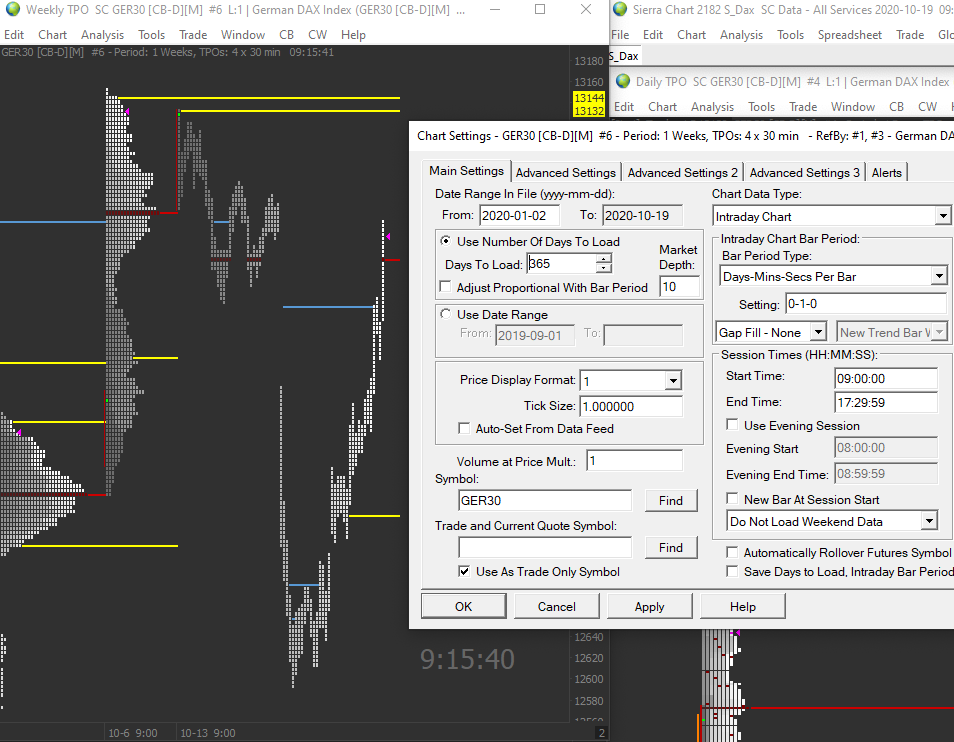Screen dimensions: 954x742
Task: Open Chart menu in Weekly TPO window
Action: click(x=52, y=35)
